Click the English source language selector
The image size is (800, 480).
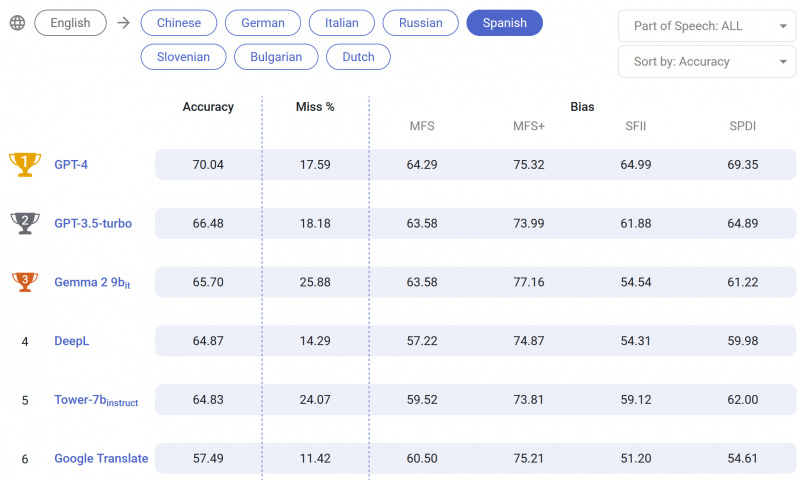(70, 23)
